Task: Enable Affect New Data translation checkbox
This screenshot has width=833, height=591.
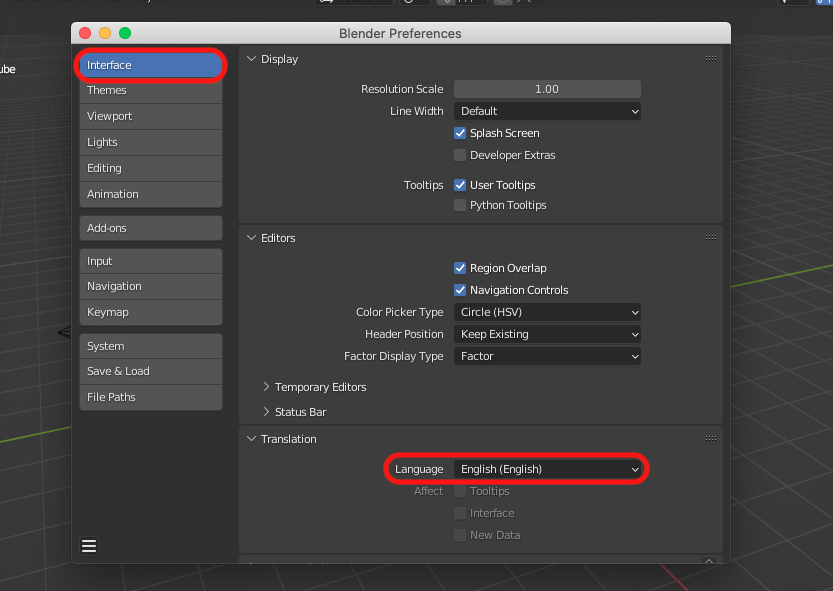Action: 460,535
